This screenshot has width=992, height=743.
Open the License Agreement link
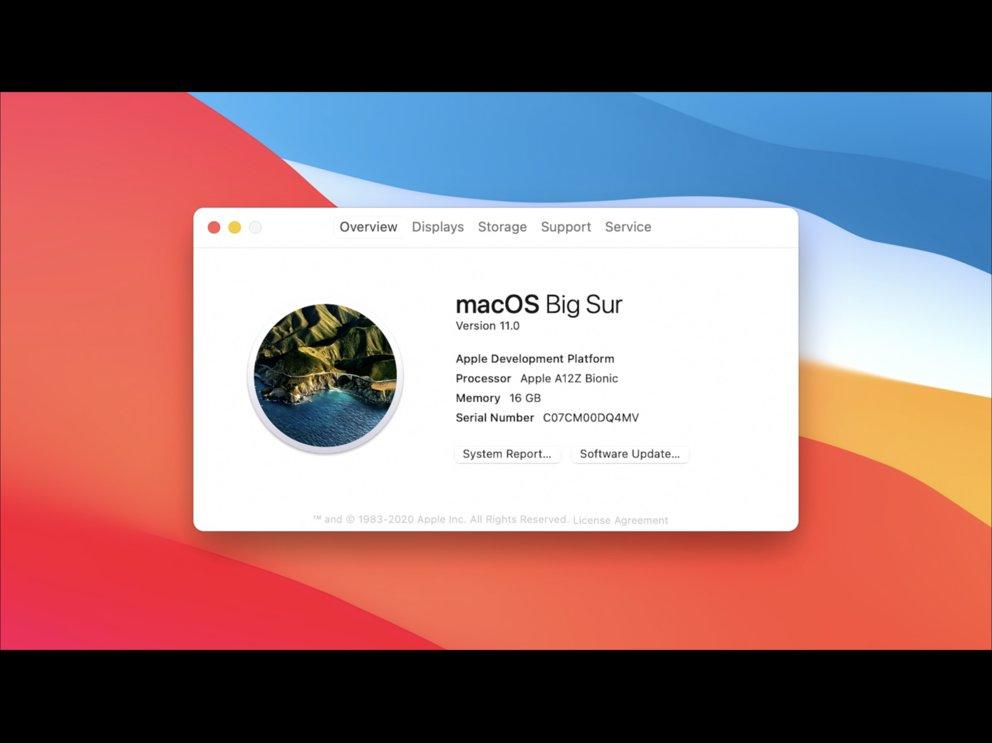[620, 520]
